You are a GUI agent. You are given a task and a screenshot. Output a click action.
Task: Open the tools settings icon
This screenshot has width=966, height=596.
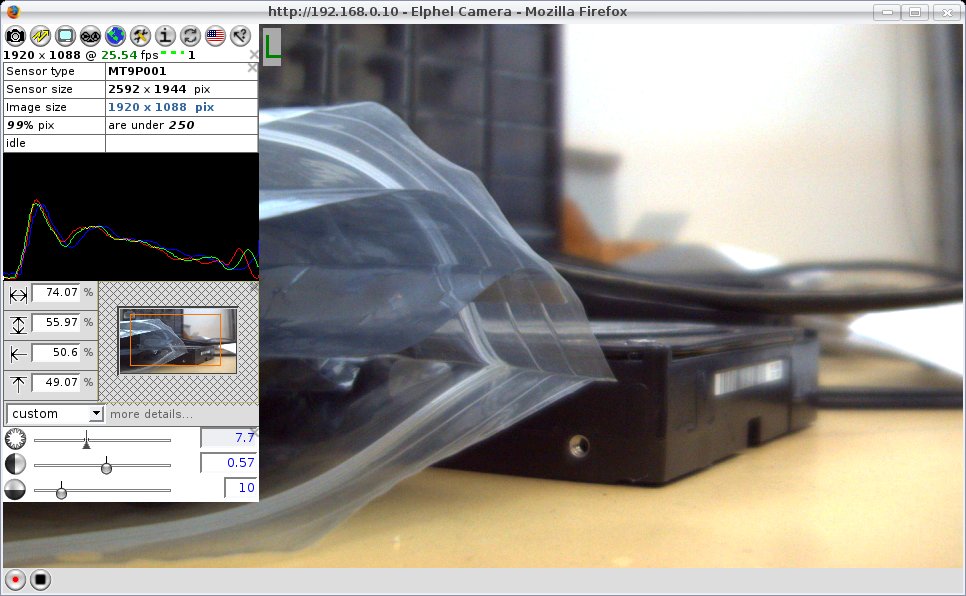tap(140, 36)
